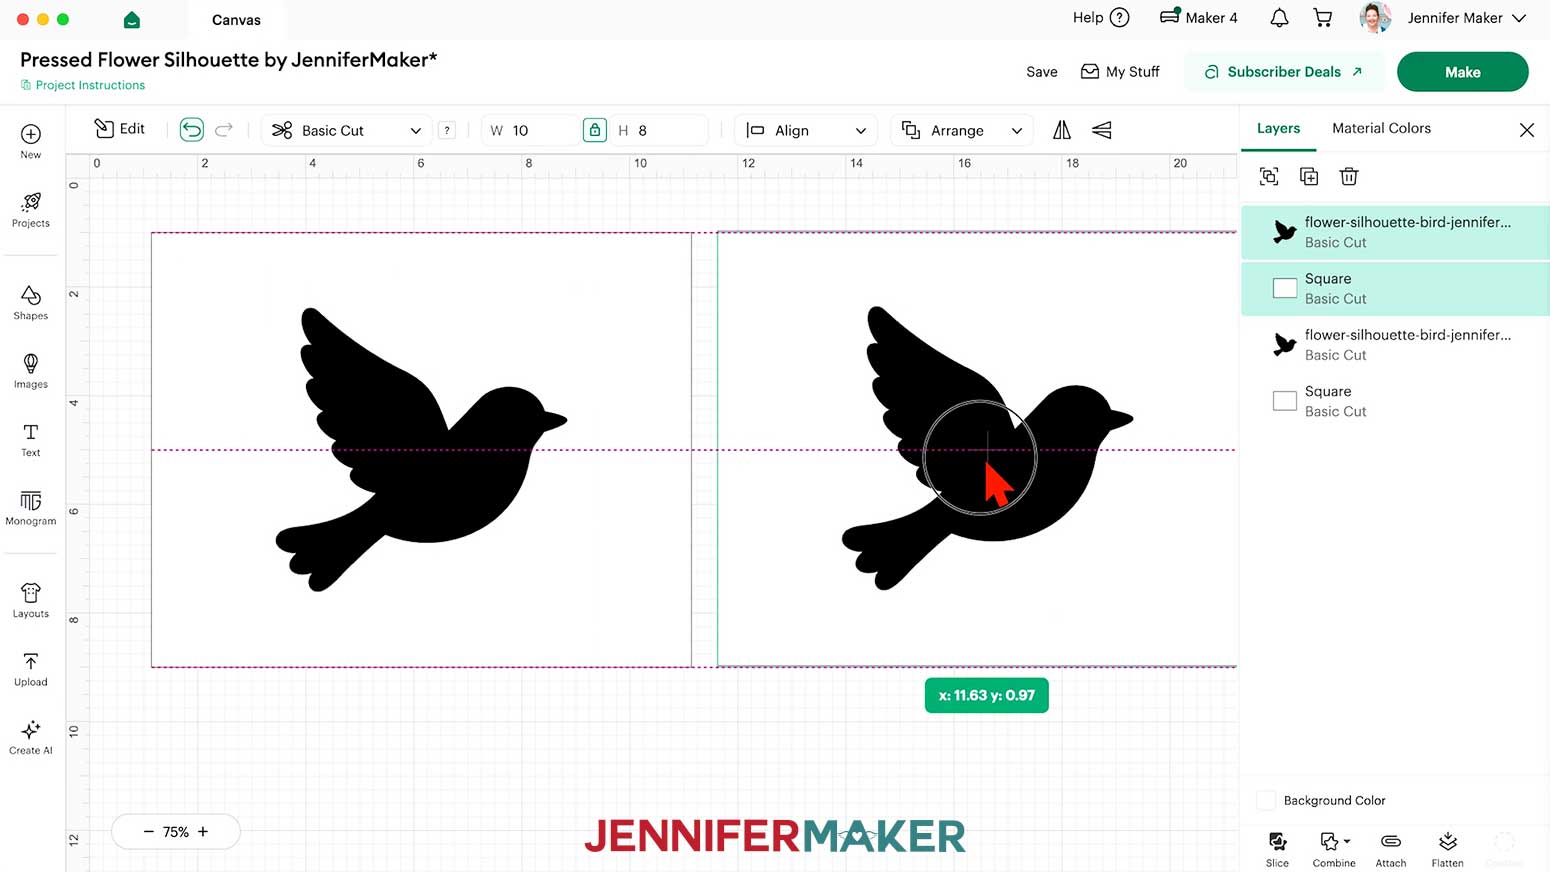This screenshot has height=872, width=1550.
Task: Zoom out with the minus button
Action: (148, 832)
